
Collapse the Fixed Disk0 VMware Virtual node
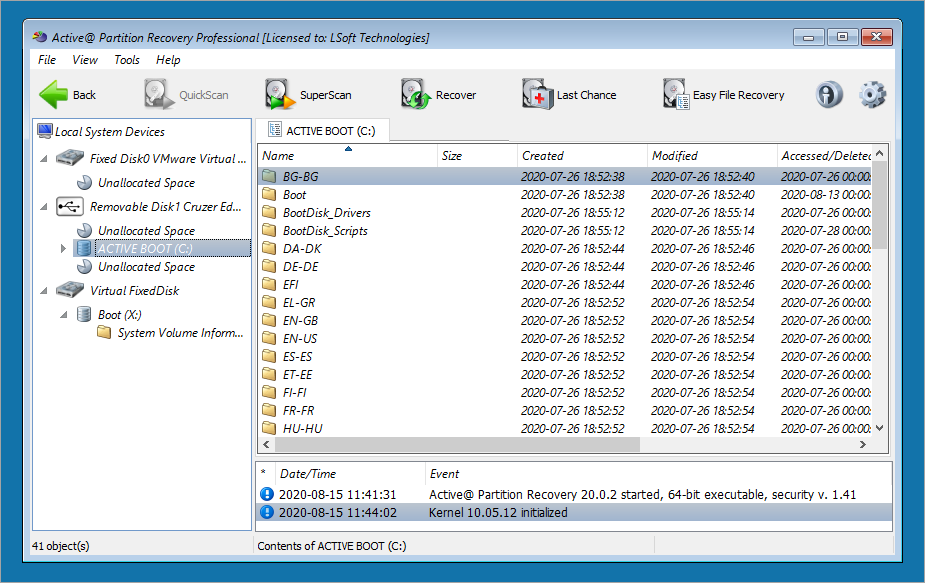pos(44,159)
